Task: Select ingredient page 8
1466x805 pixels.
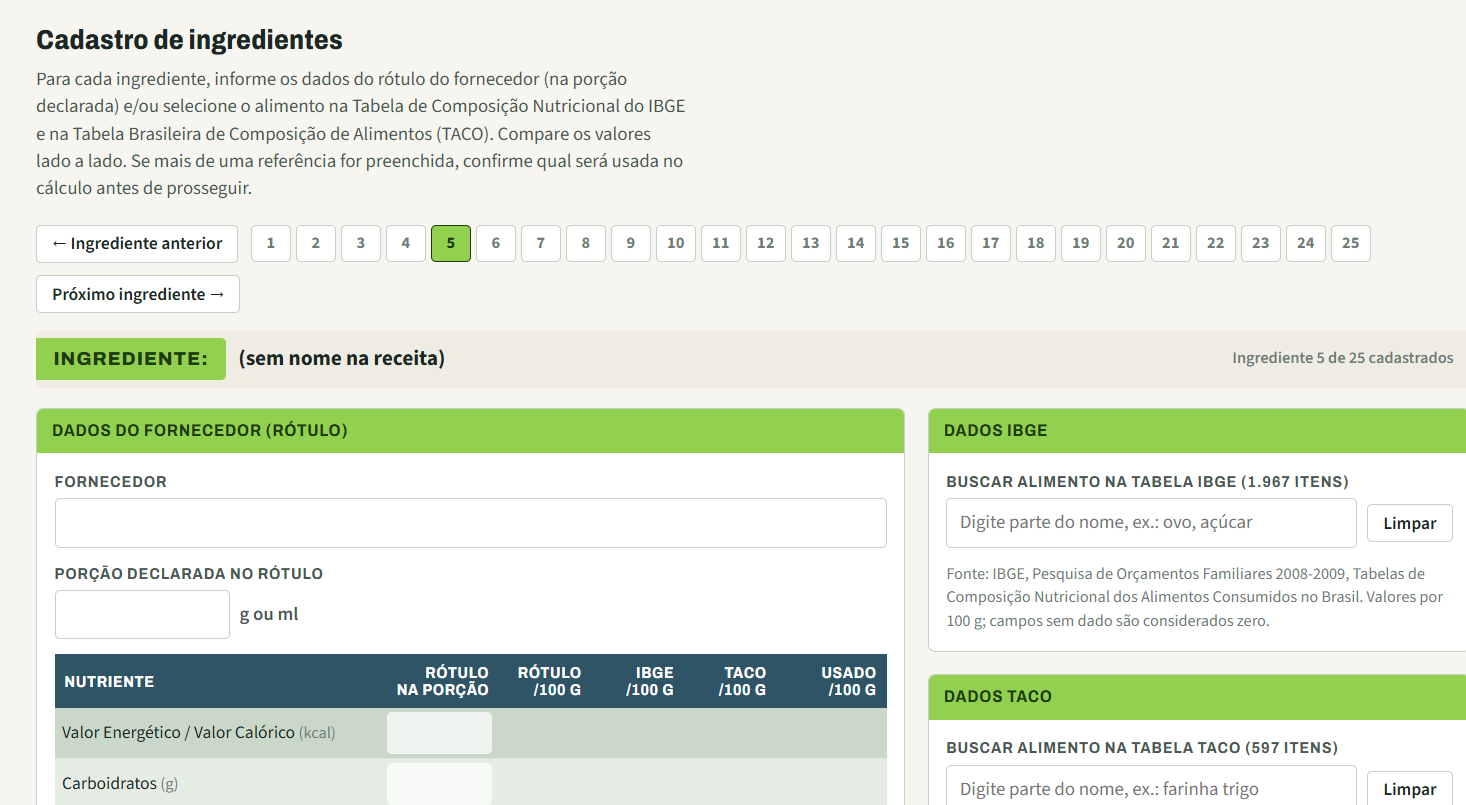Action: click(x=586, y=243)
